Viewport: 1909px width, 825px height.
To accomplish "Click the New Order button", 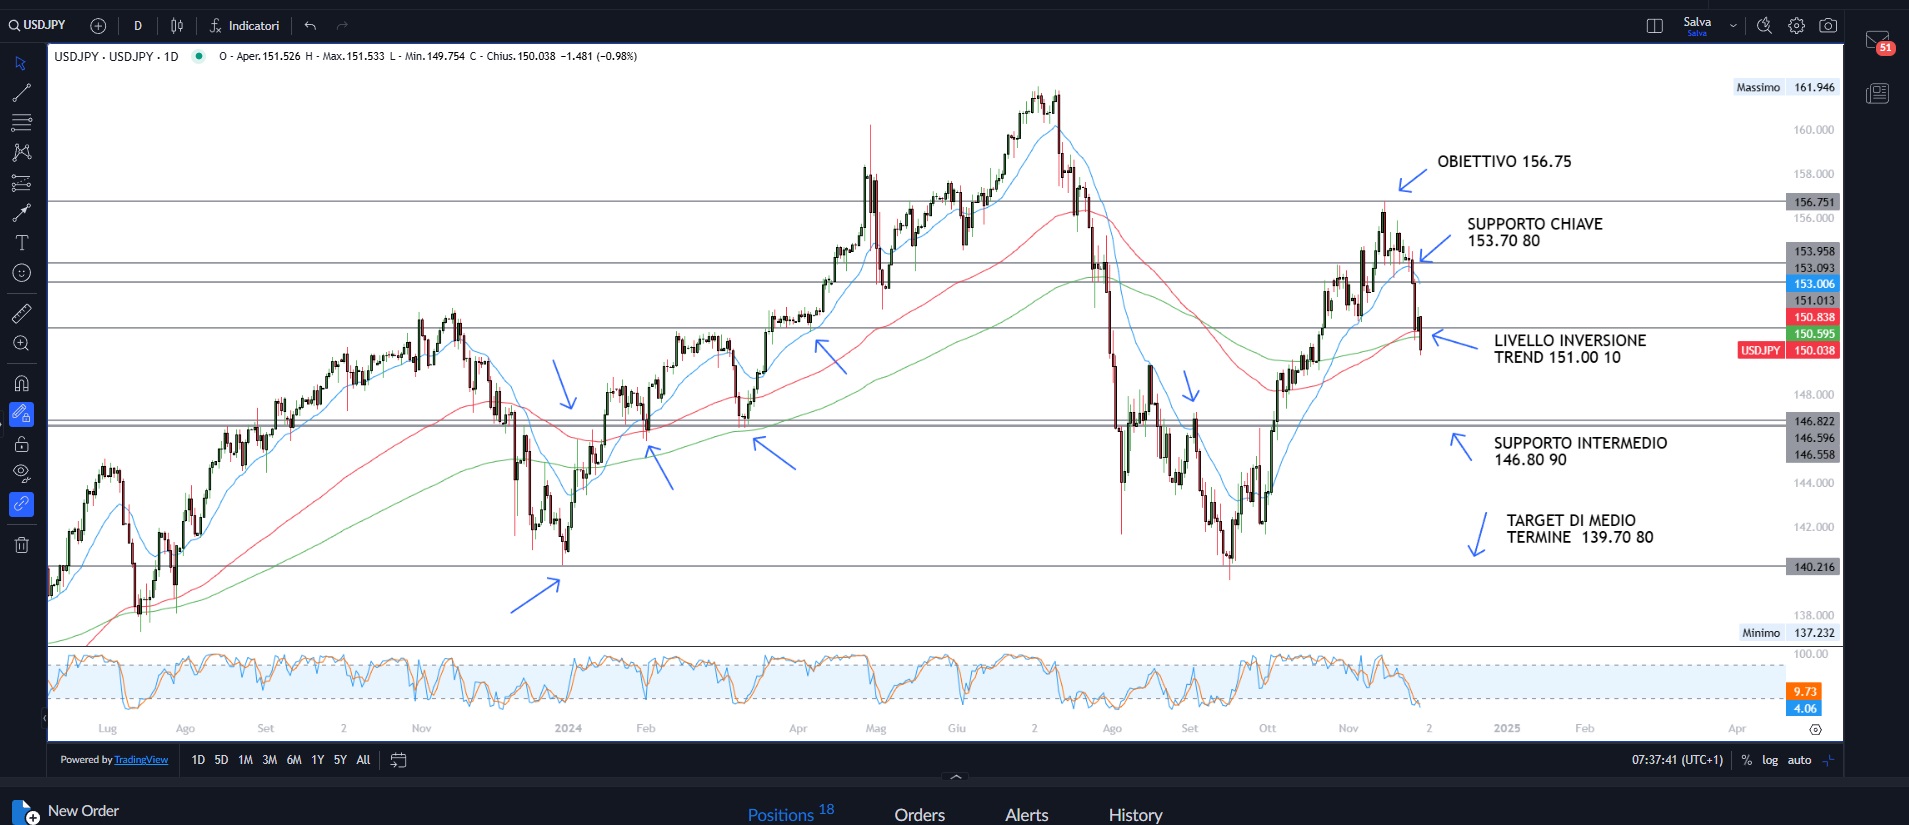I will [83, 811].
